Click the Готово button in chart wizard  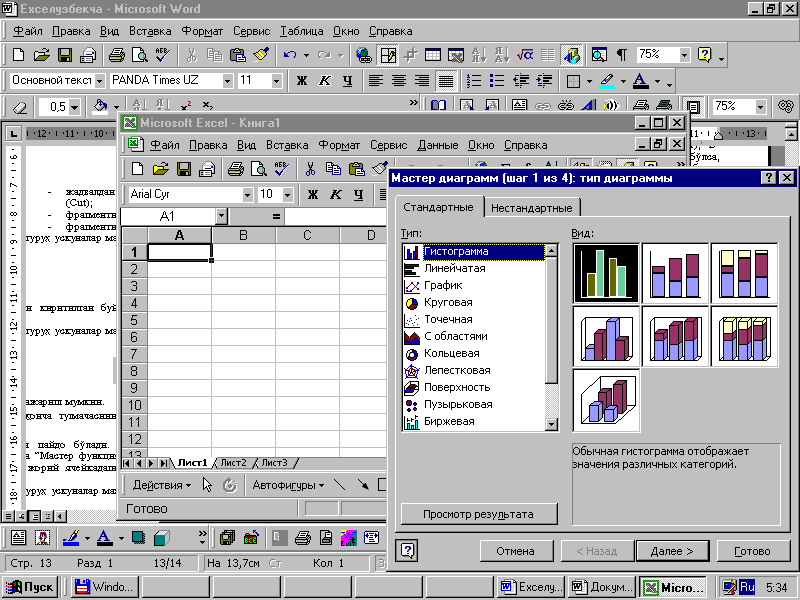752,551
